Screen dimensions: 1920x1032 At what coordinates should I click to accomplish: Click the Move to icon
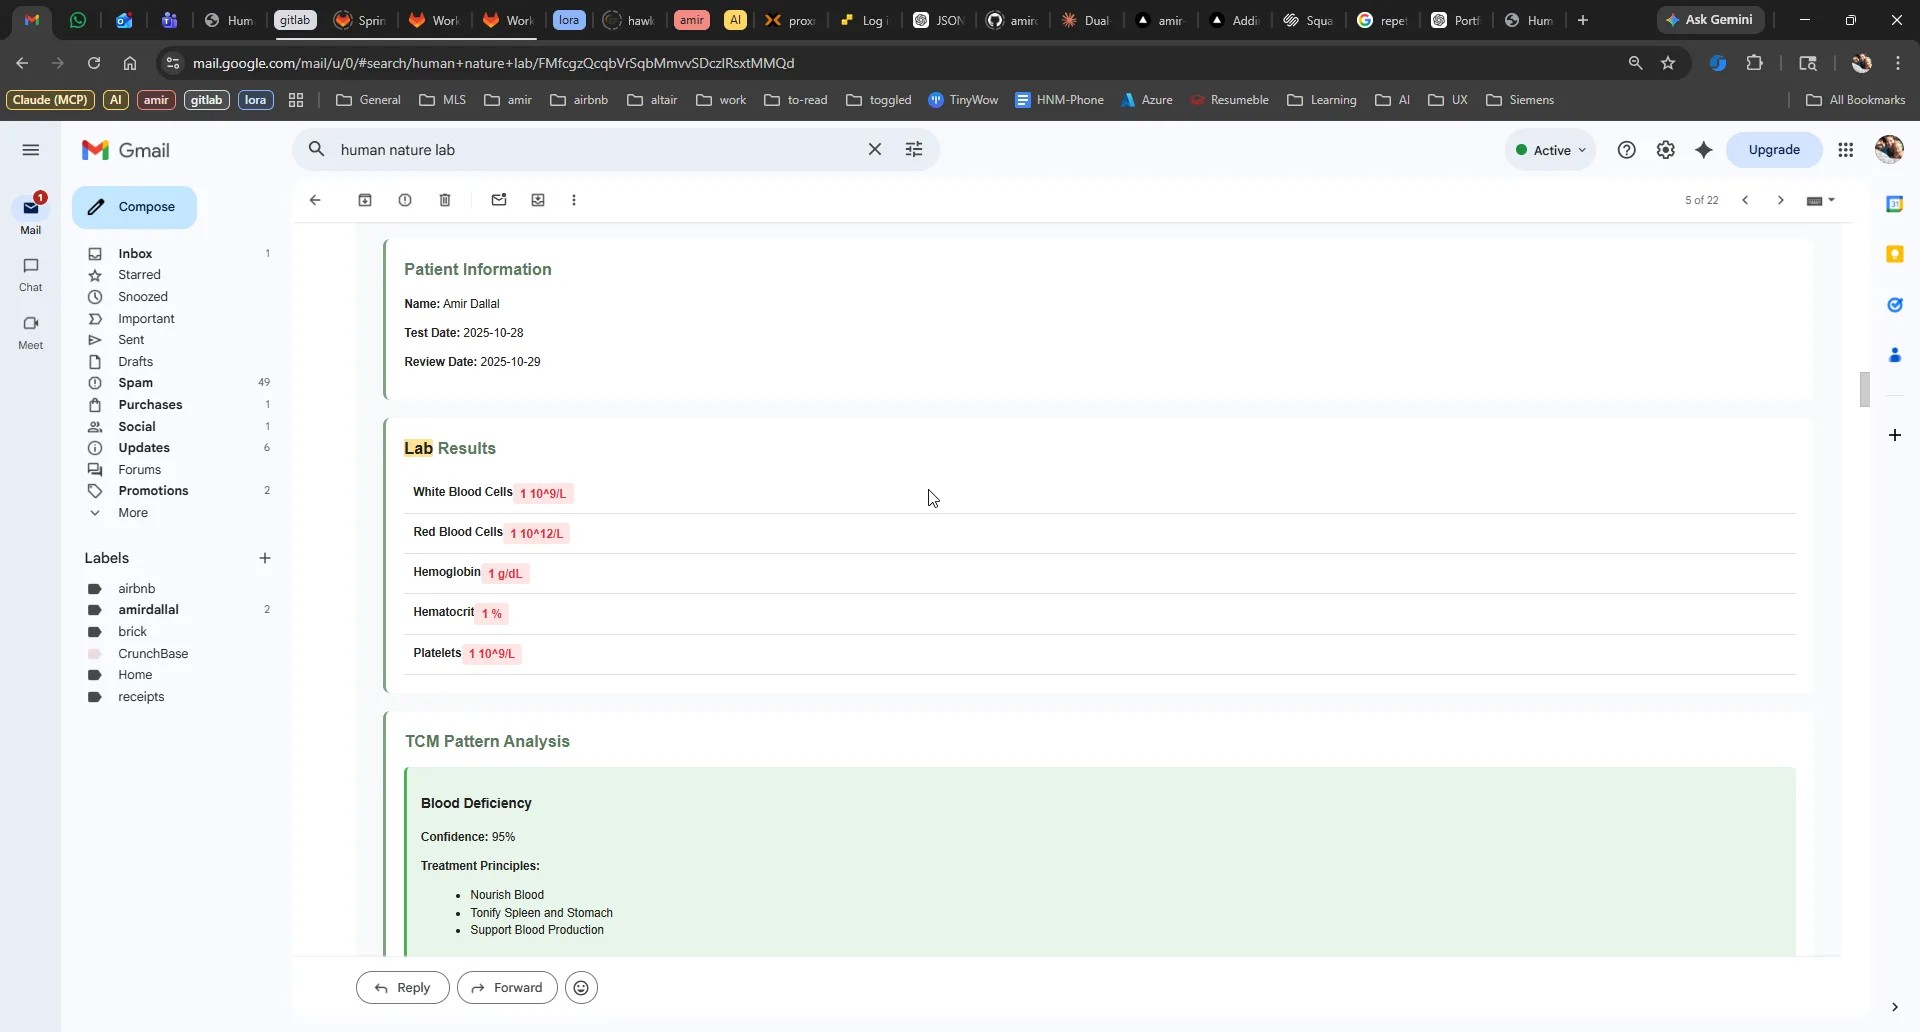click(x=538, y=200)
